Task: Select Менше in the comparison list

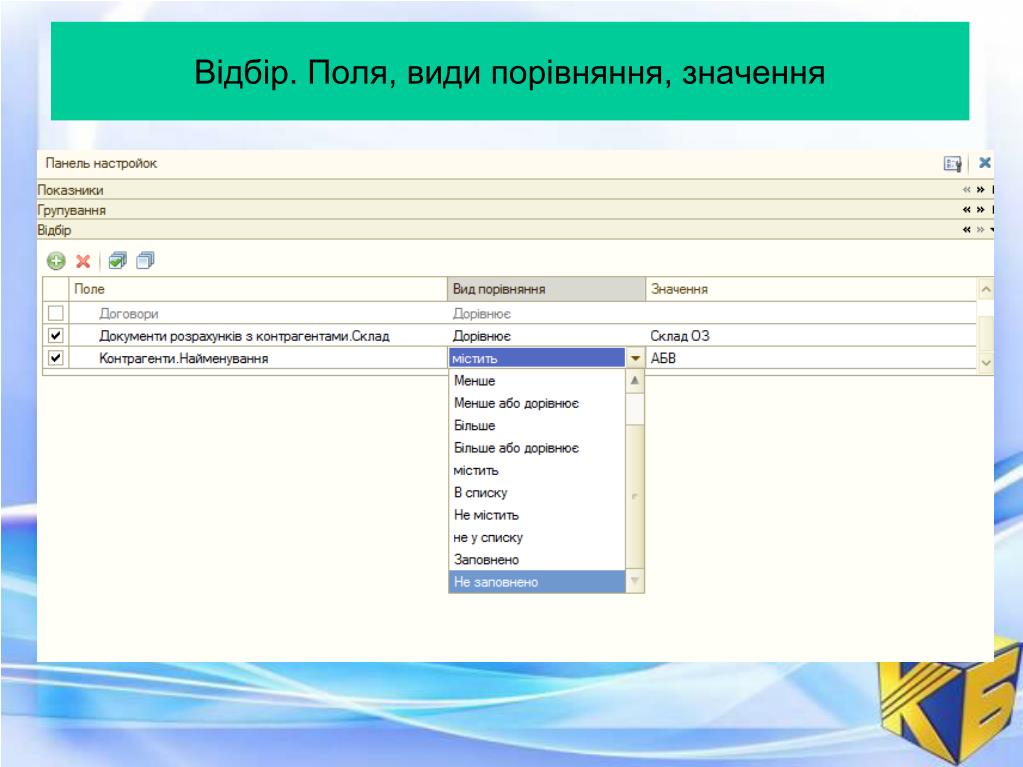Action: tap(537, 380)
